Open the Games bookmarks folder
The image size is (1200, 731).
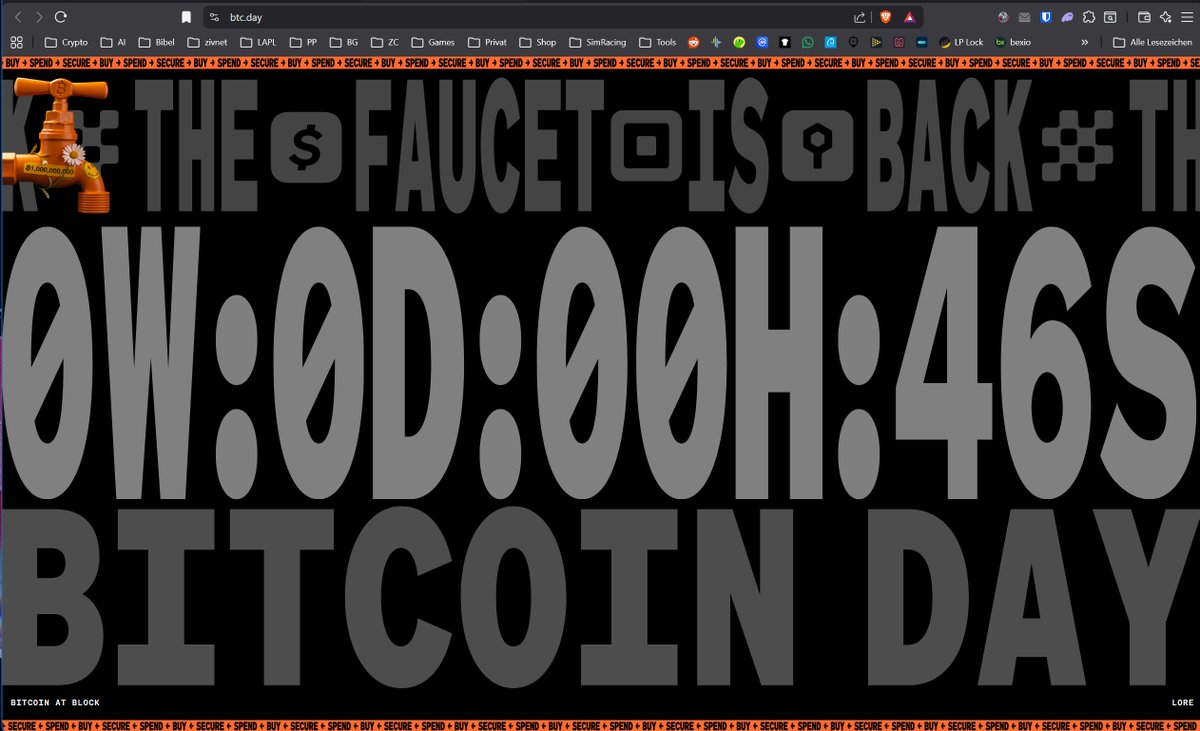point(432,42)
